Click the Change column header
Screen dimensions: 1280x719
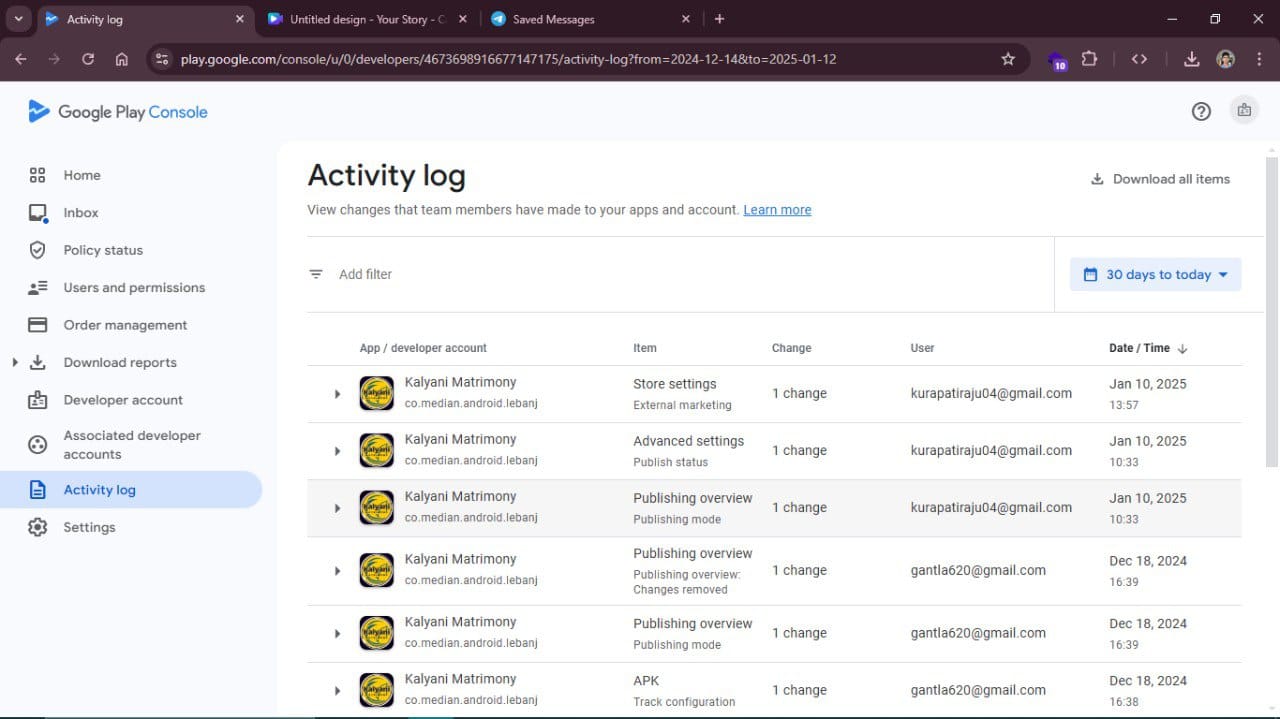tap(792, 348)
